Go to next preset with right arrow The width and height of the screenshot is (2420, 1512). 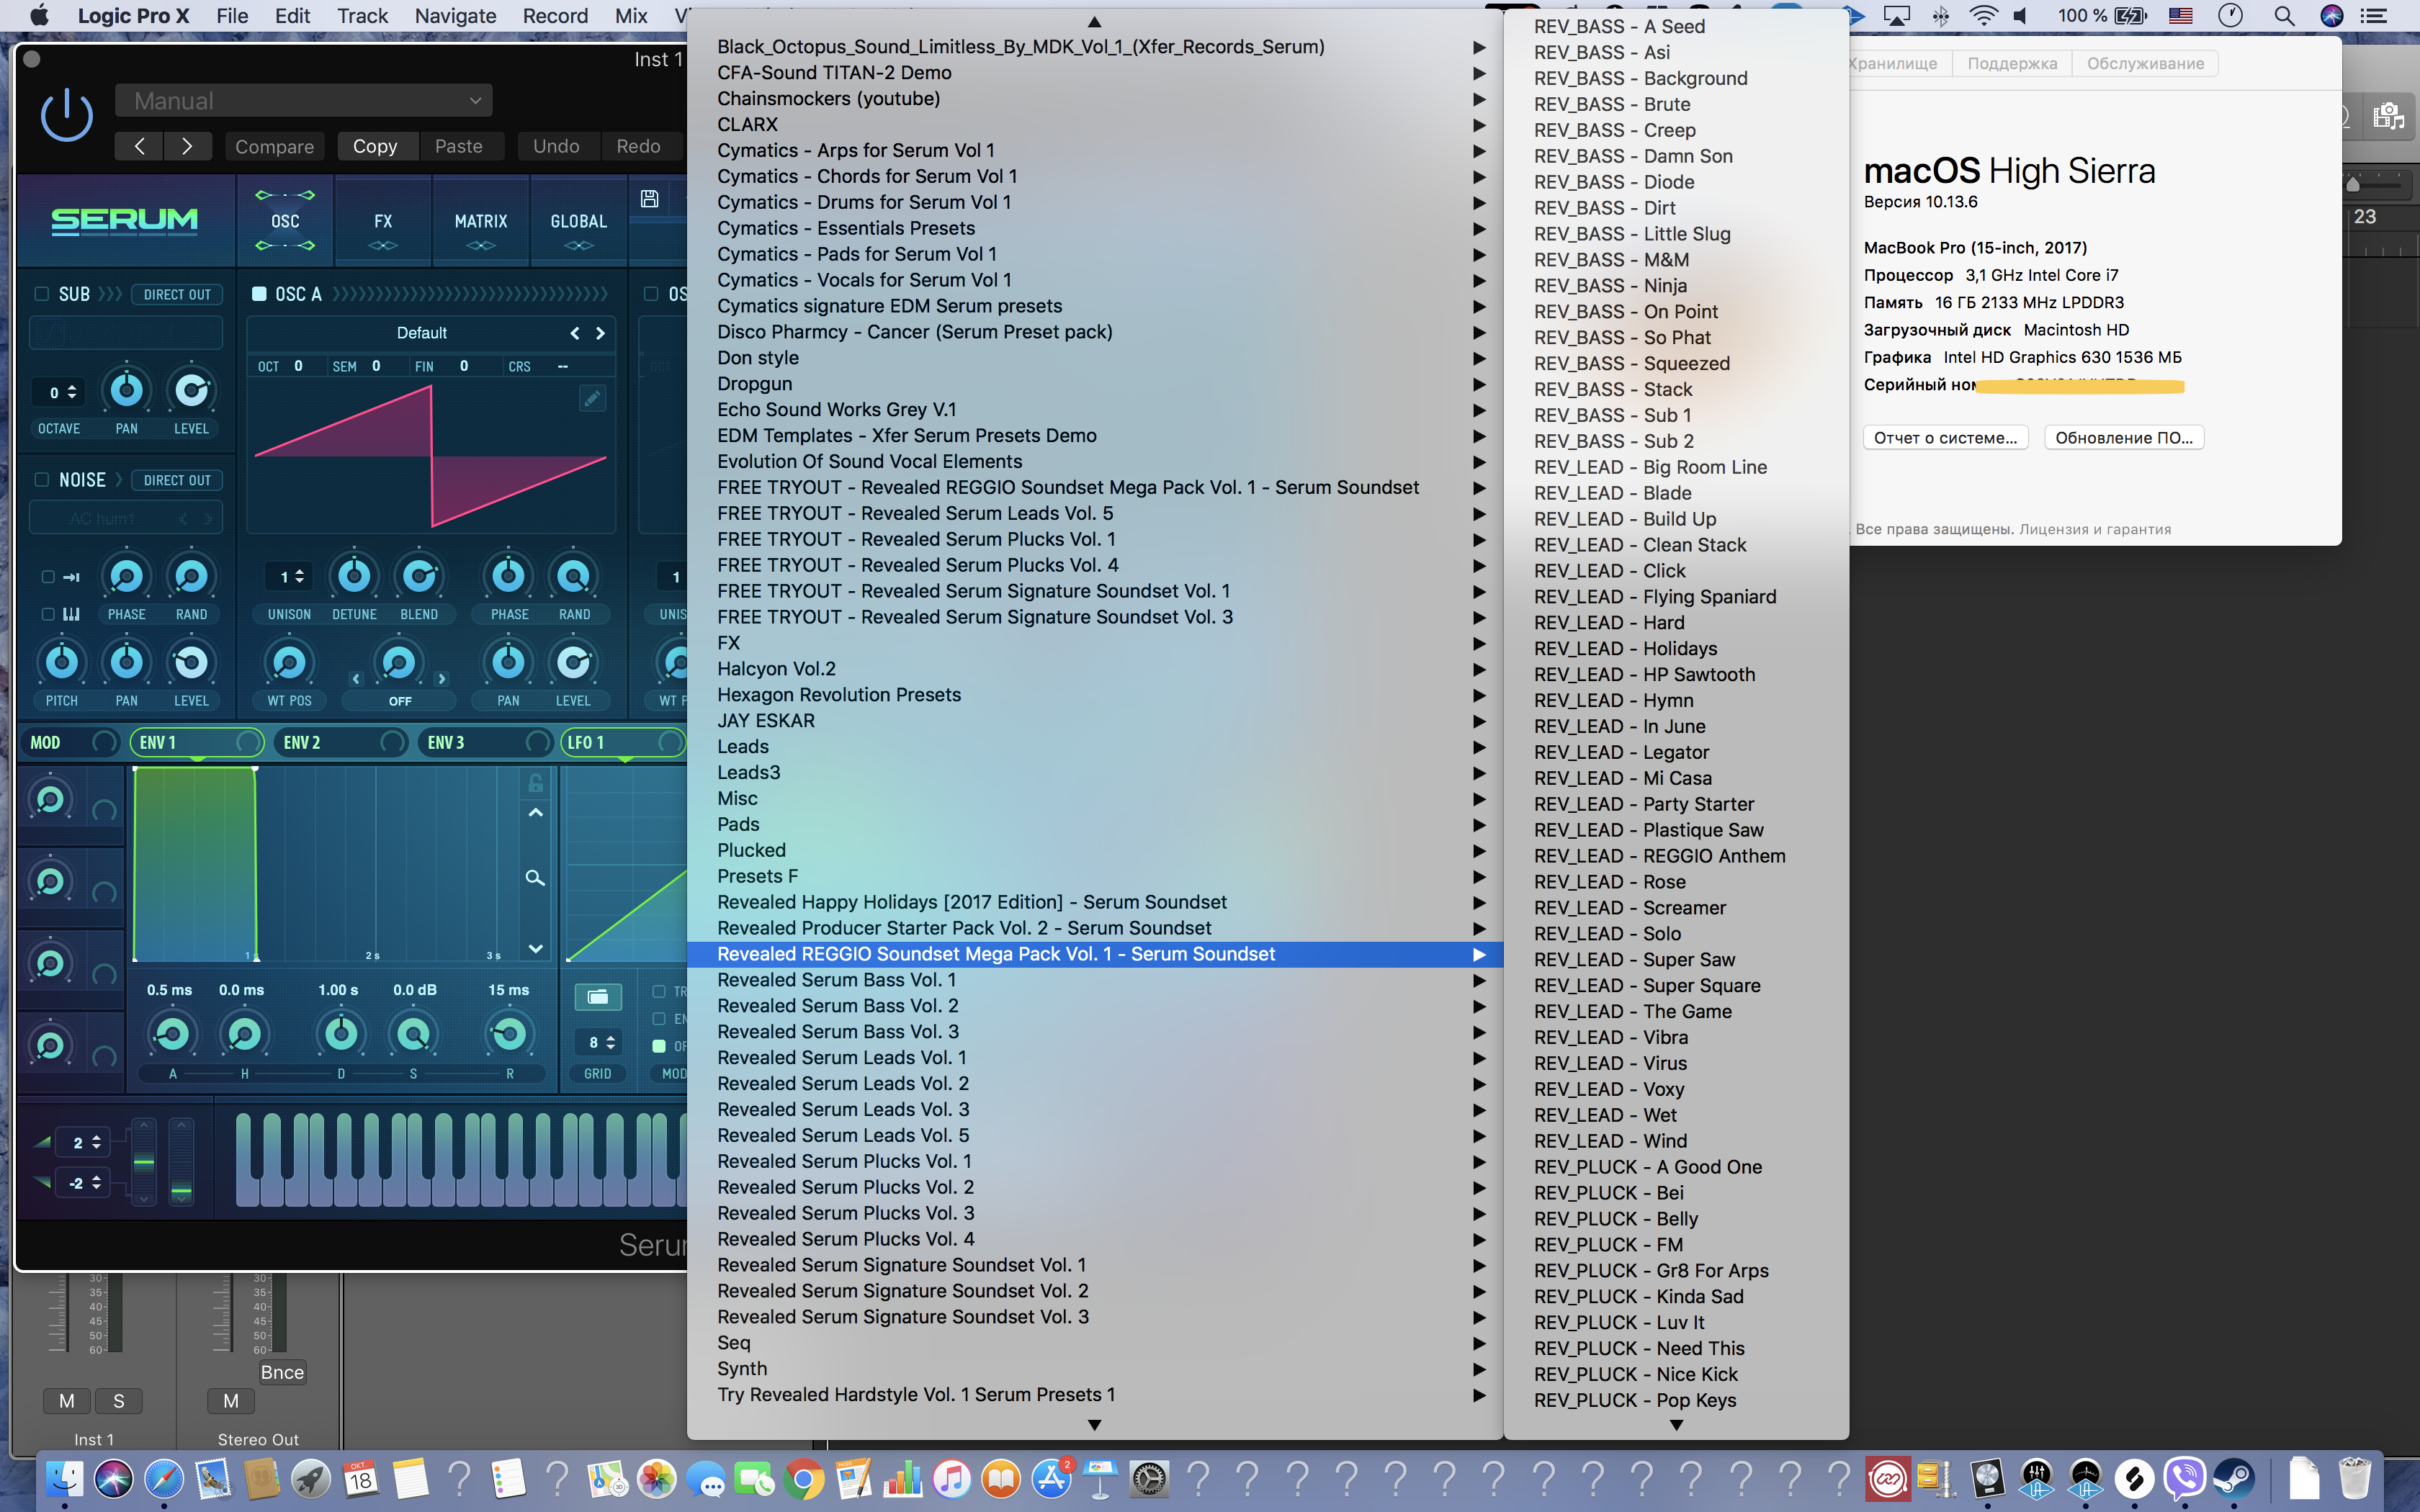click(x=187, y=146)
